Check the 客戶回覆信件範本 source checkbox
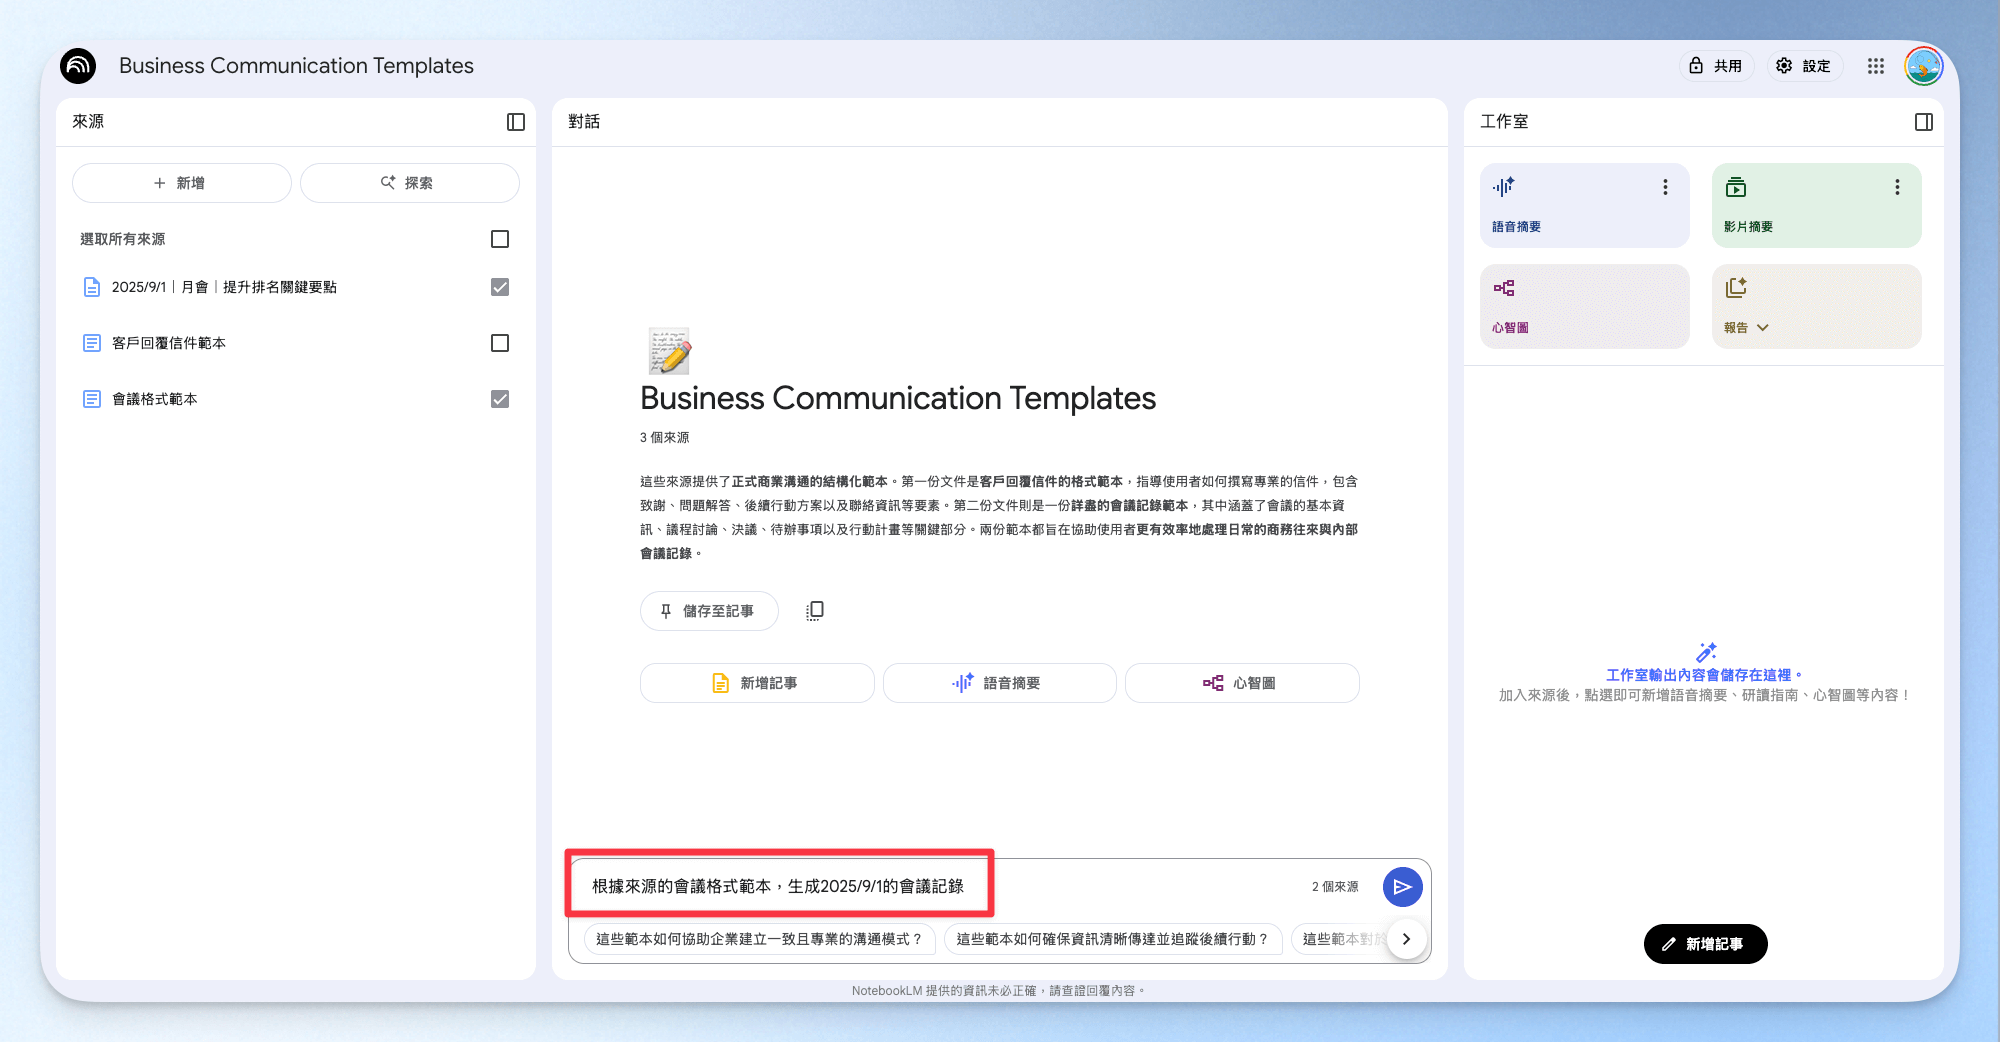Image resolution: width=2000 pixels, height=1042 pixels. (500, 343)
